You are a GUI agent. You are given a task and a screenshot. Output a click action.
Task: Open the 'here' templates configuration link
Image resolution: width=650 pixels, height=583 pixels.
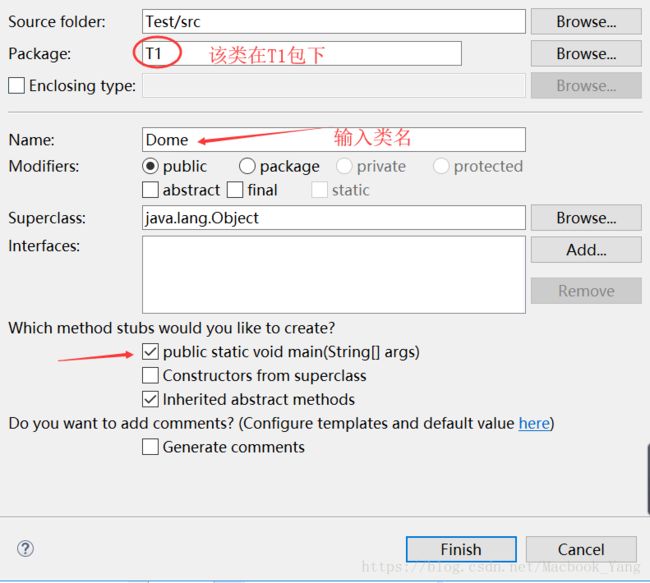click(x=533, y=423)
